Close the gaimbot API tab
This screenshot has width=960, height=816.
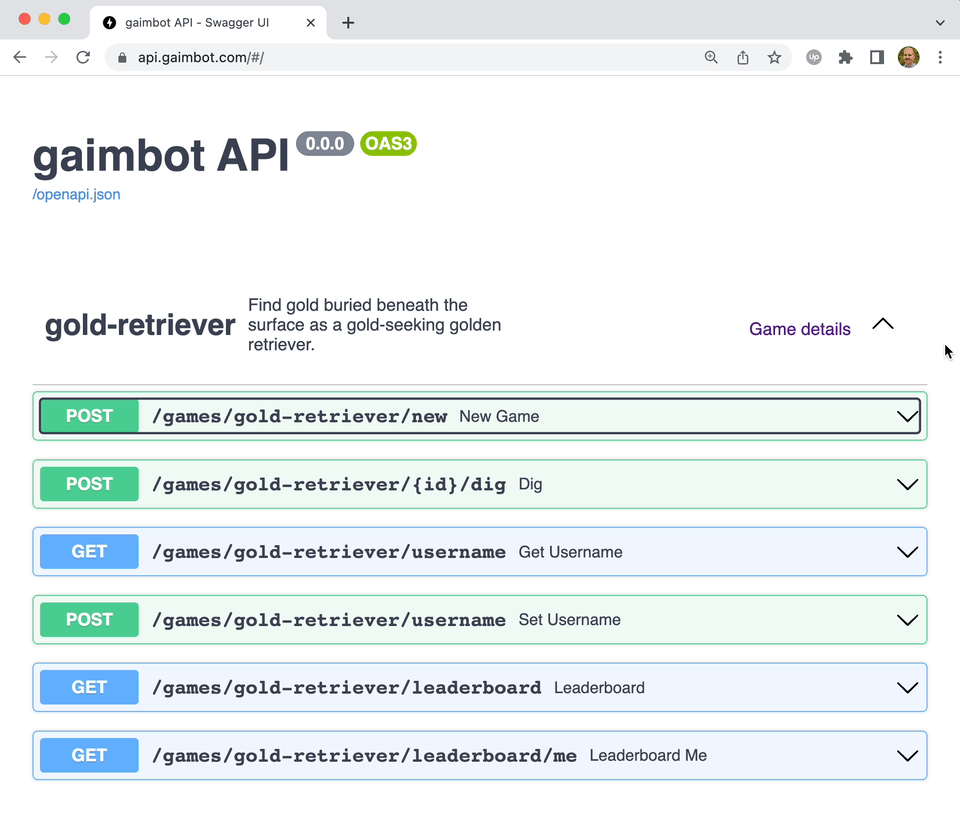310,23
